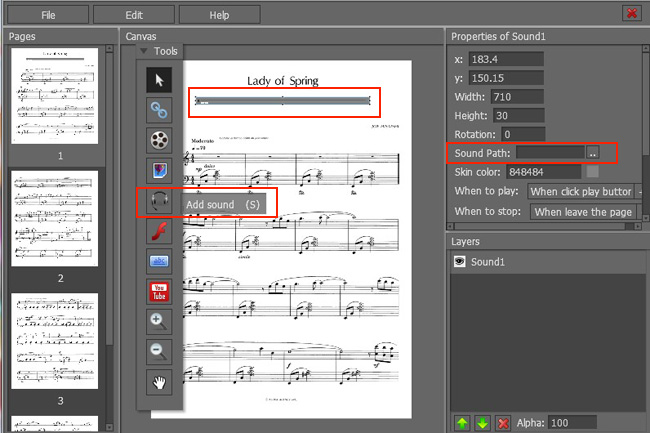Click the Alpha value field
Viewport: 650px width, 433px height.
coord(572,423)
